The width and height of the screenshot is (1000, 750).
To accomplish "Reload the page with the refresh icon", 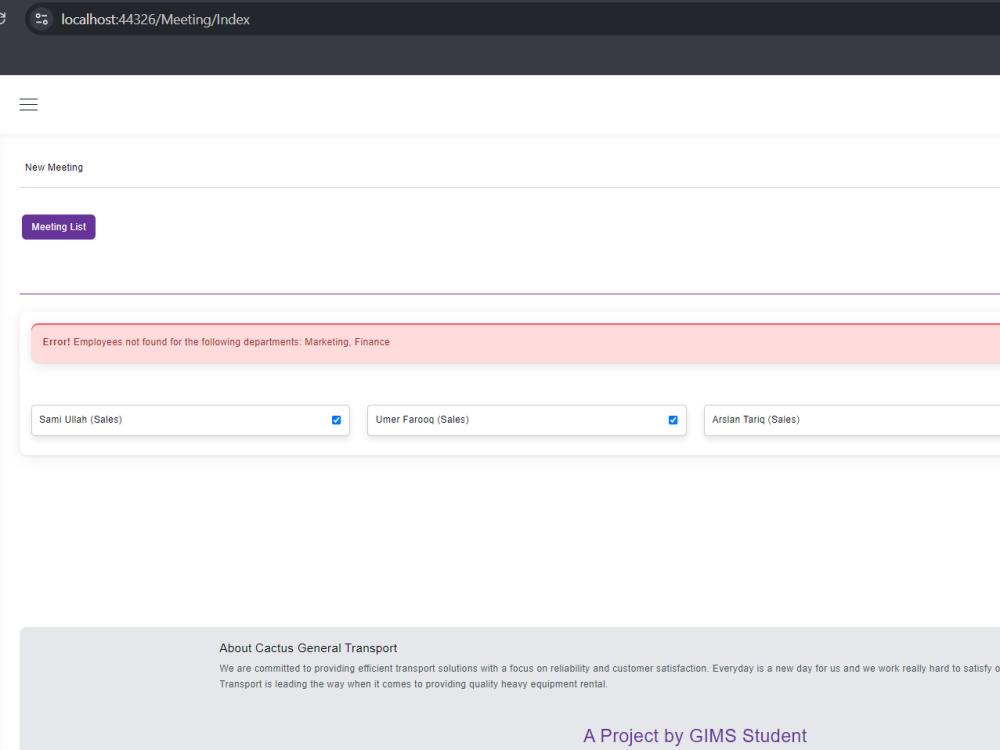I will click(3, 19).
